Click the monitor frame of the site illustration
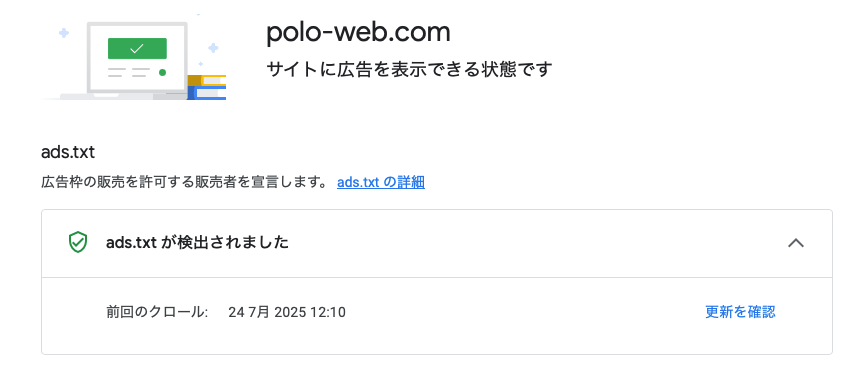This screenshot has width=860, height=376. [x=137, y=58]
